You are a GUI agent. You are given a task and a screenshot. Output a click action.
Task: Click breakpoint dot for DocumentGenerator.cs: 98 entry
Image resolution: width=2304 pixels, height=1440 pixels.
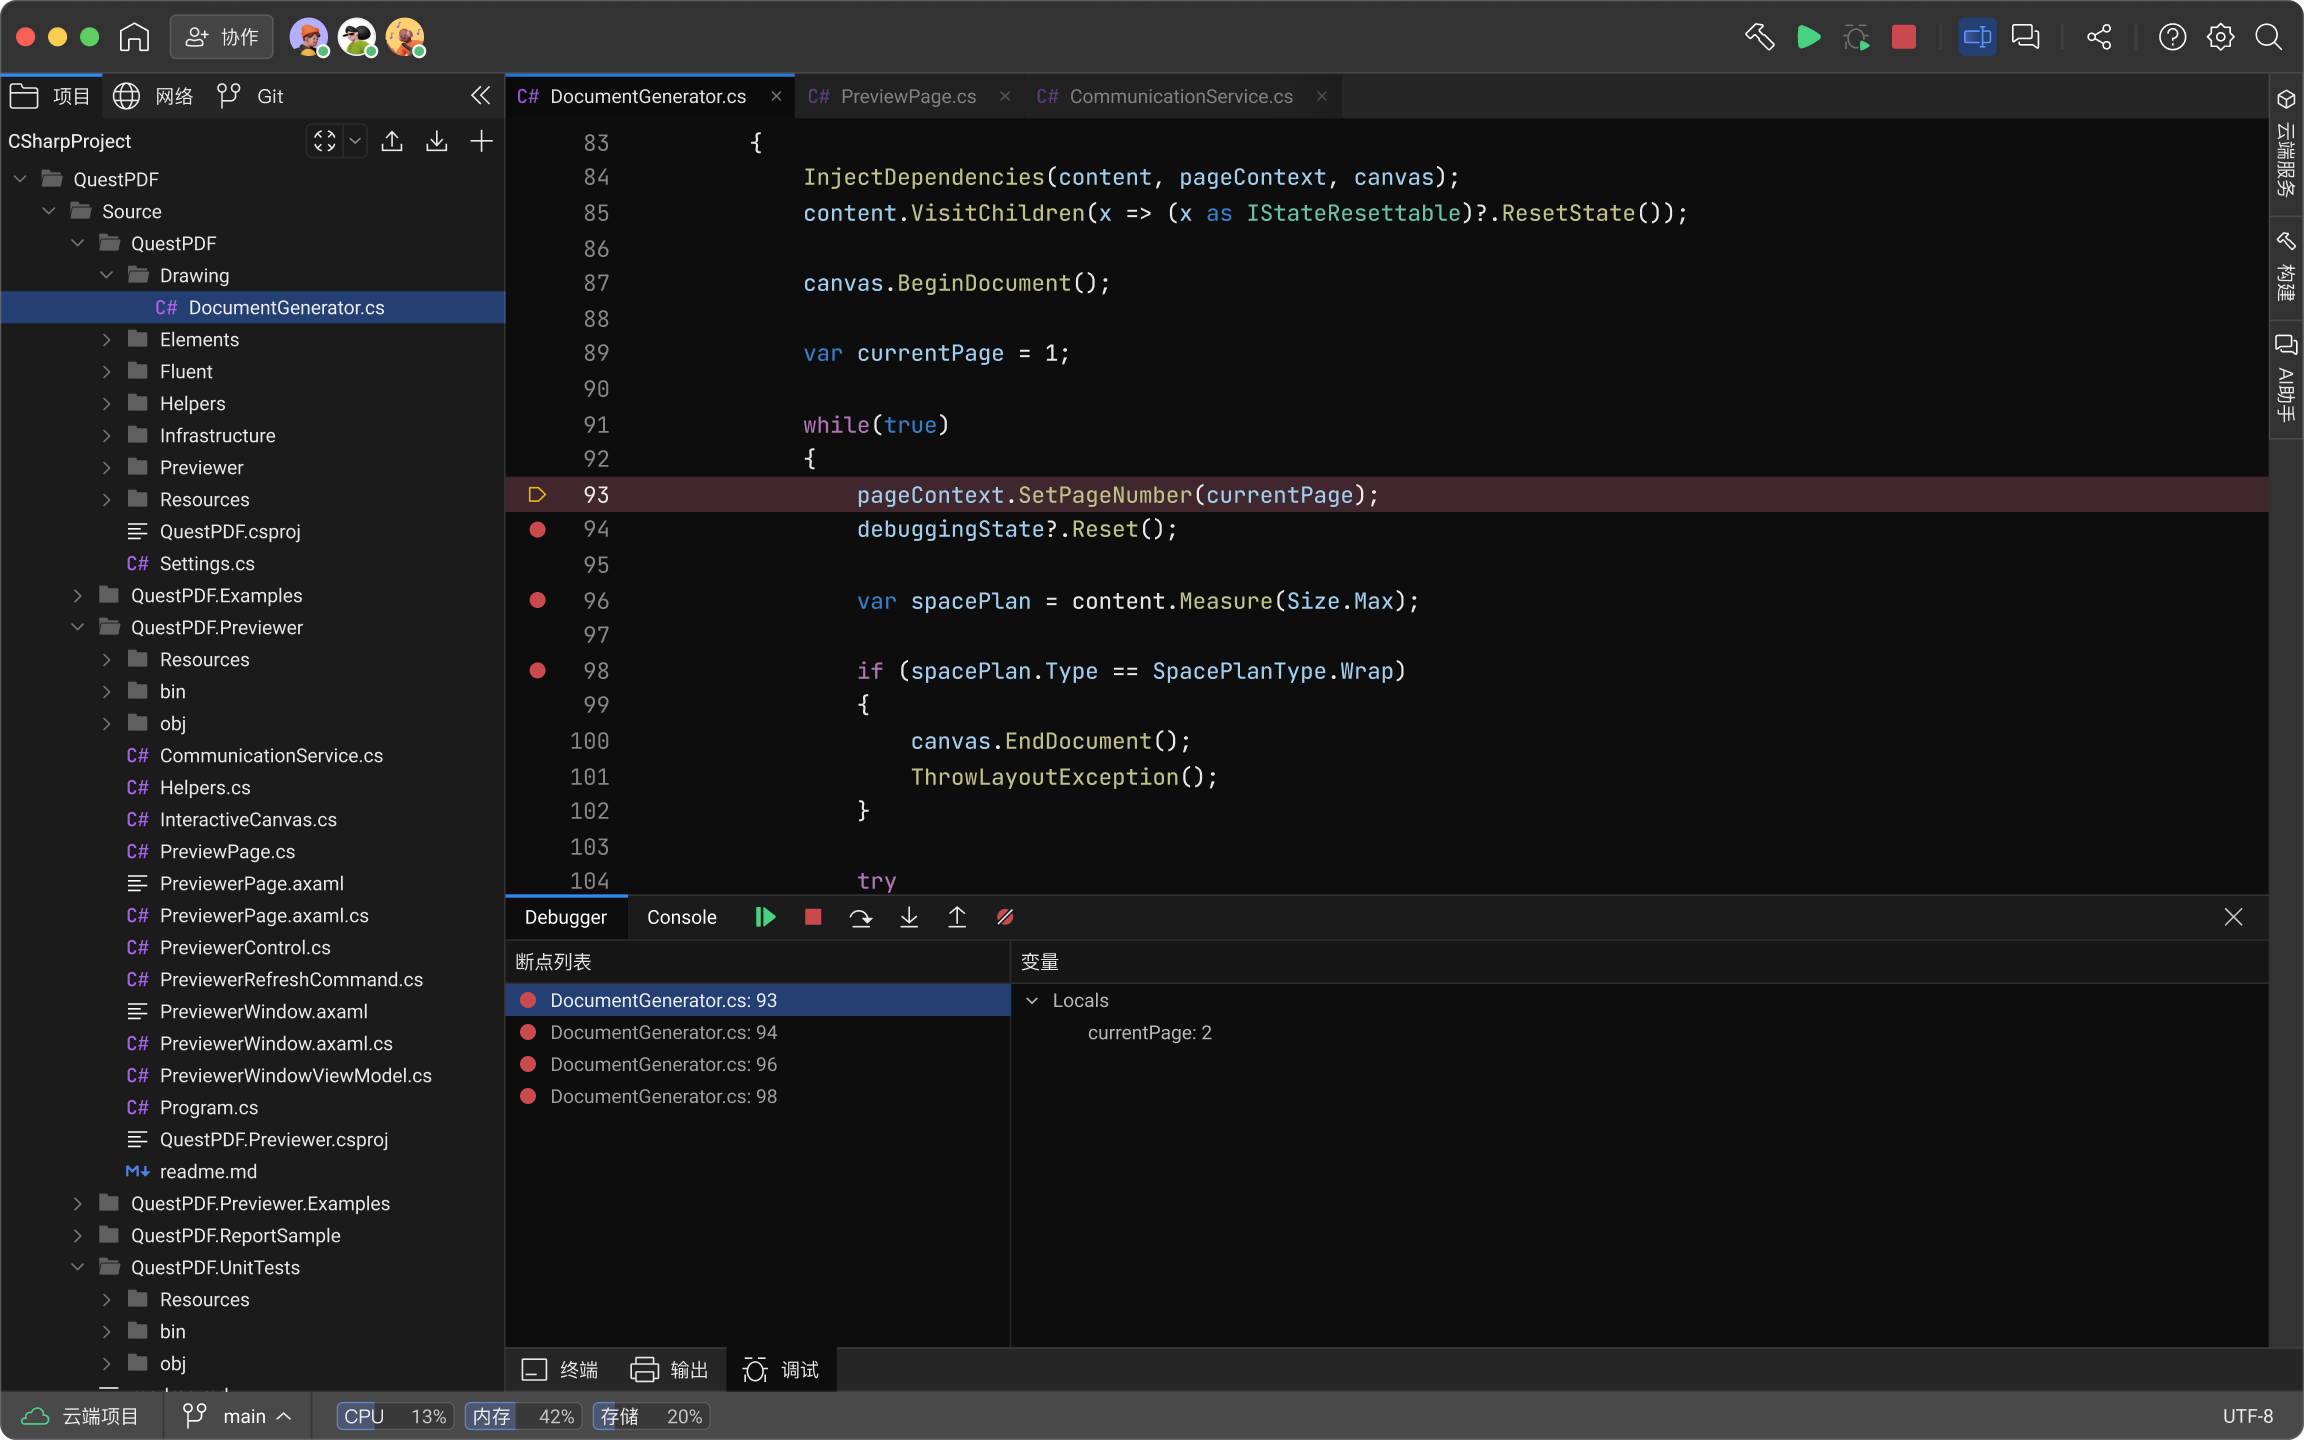tap(528, 1096)
